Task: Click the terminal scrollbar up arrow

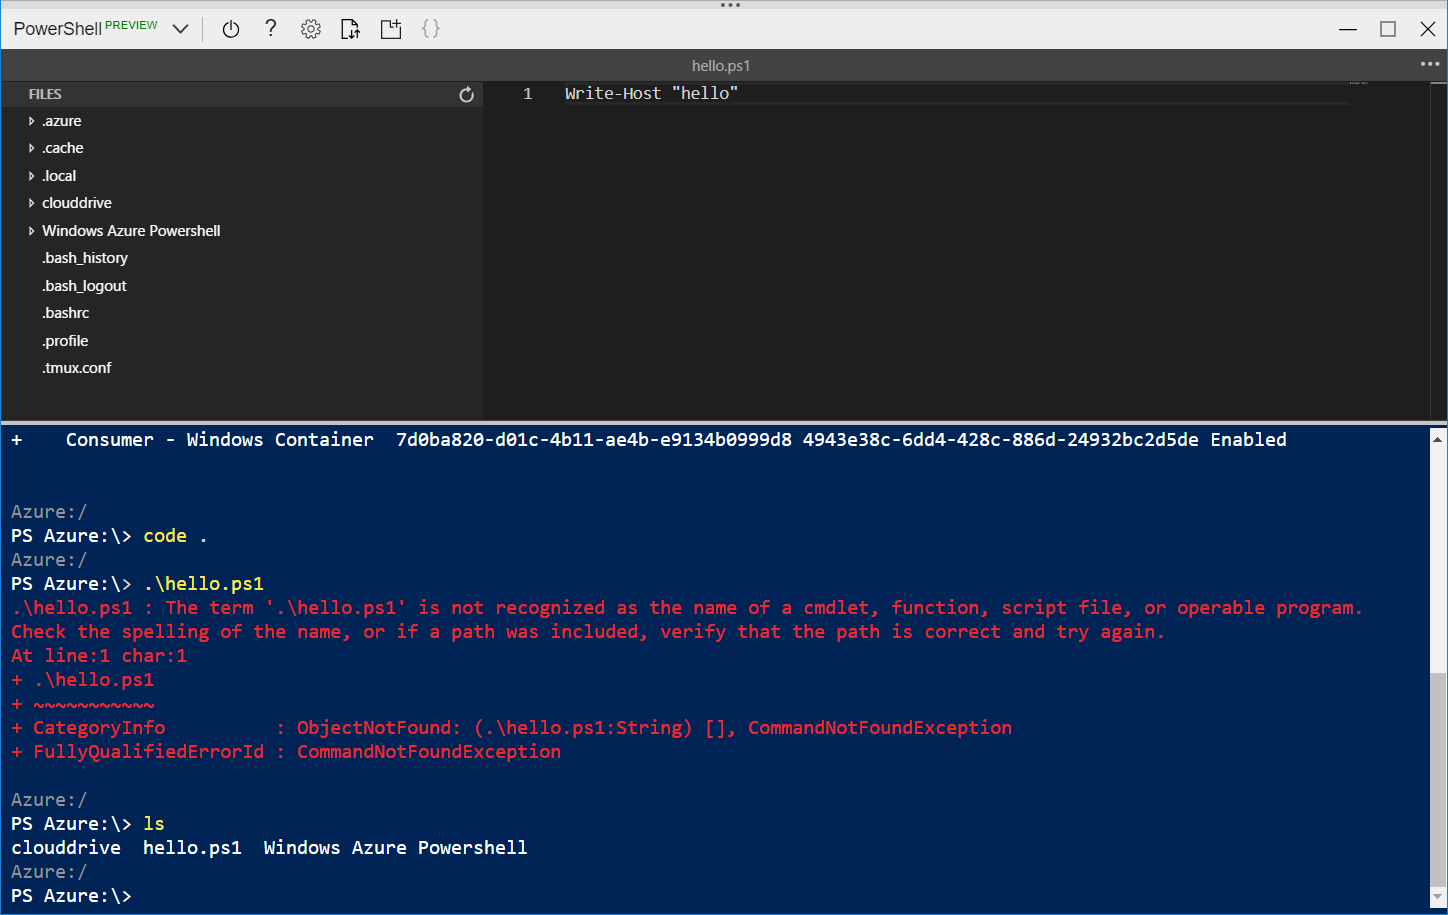Action: point(1438,438)
